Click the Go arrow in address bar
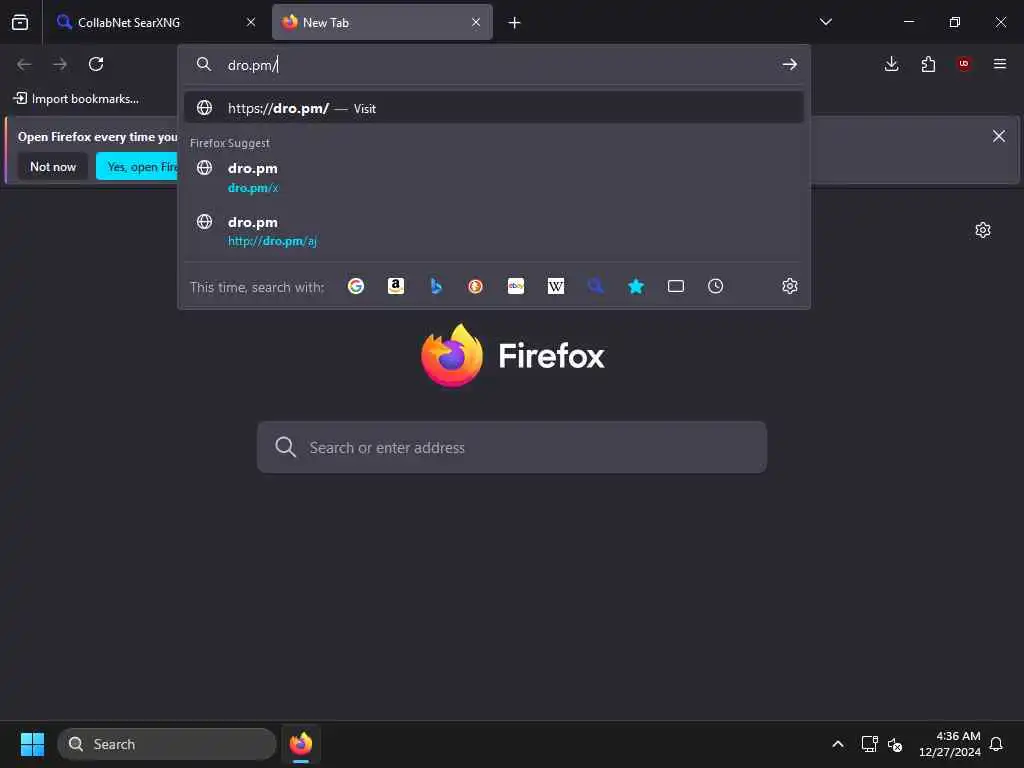 790,64
